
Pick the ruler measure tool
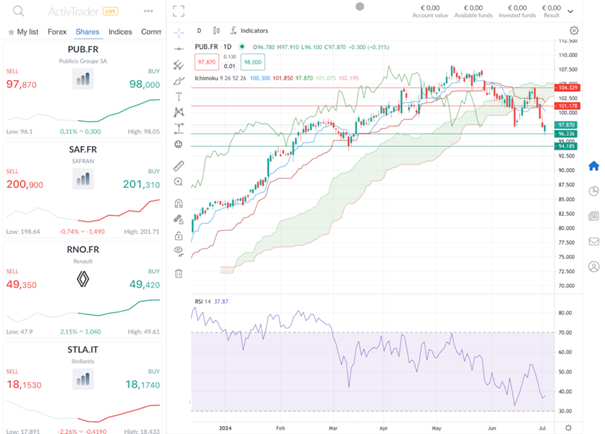[178, 165]
